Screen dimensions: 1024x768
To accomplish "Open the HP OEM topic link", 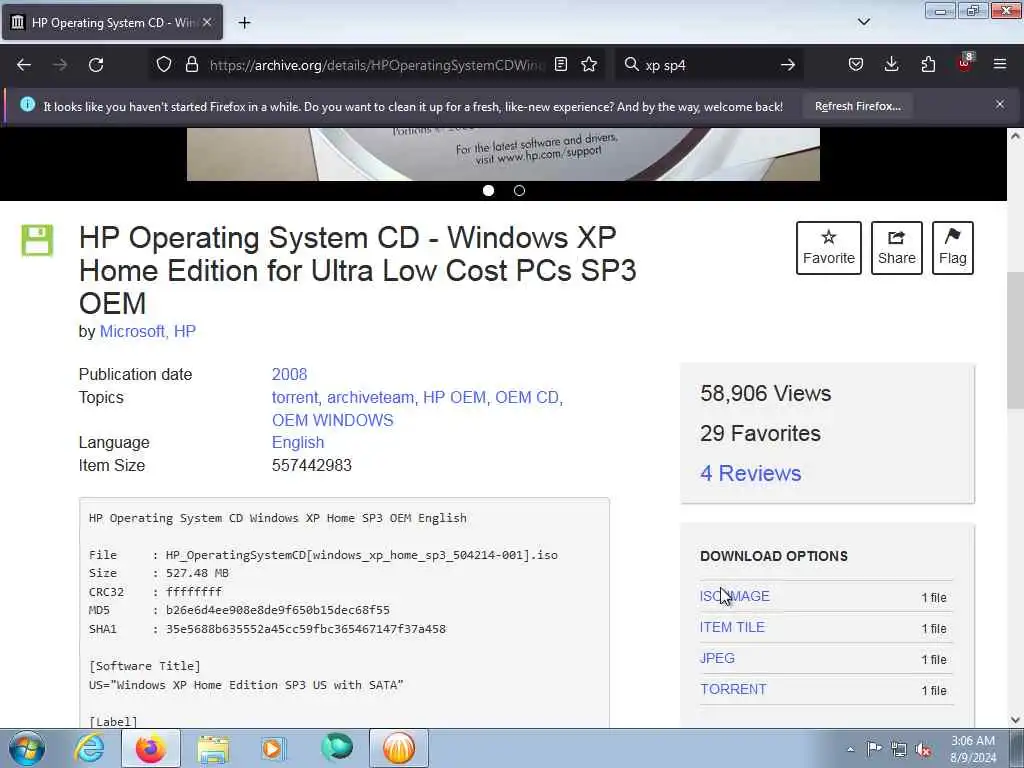I will point(455,397).
